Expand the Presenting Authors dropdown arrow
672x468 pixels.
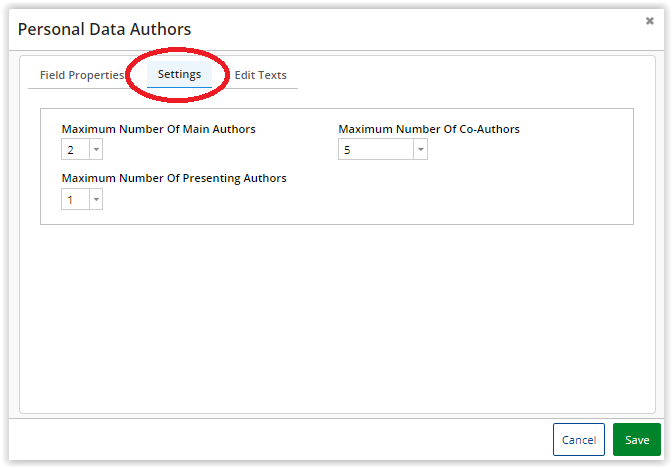pyautogui.click(x=96, y=200)
